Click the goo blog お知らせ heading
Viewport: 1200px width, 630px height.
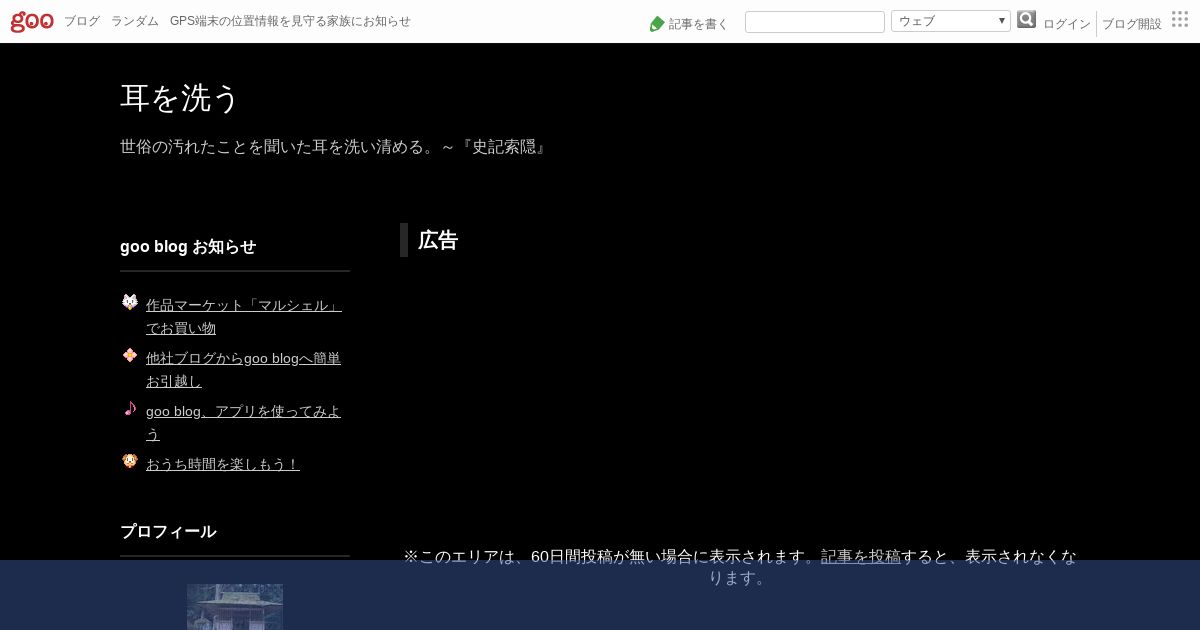click(x=188, y=246)
